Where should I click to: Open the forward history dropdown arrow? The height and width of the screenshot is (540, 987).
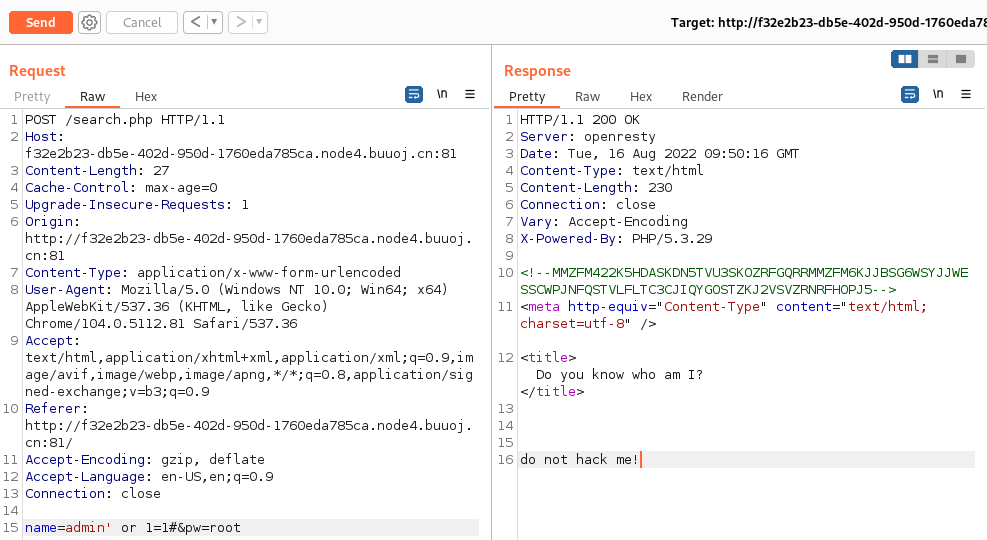tap(259, 23)
